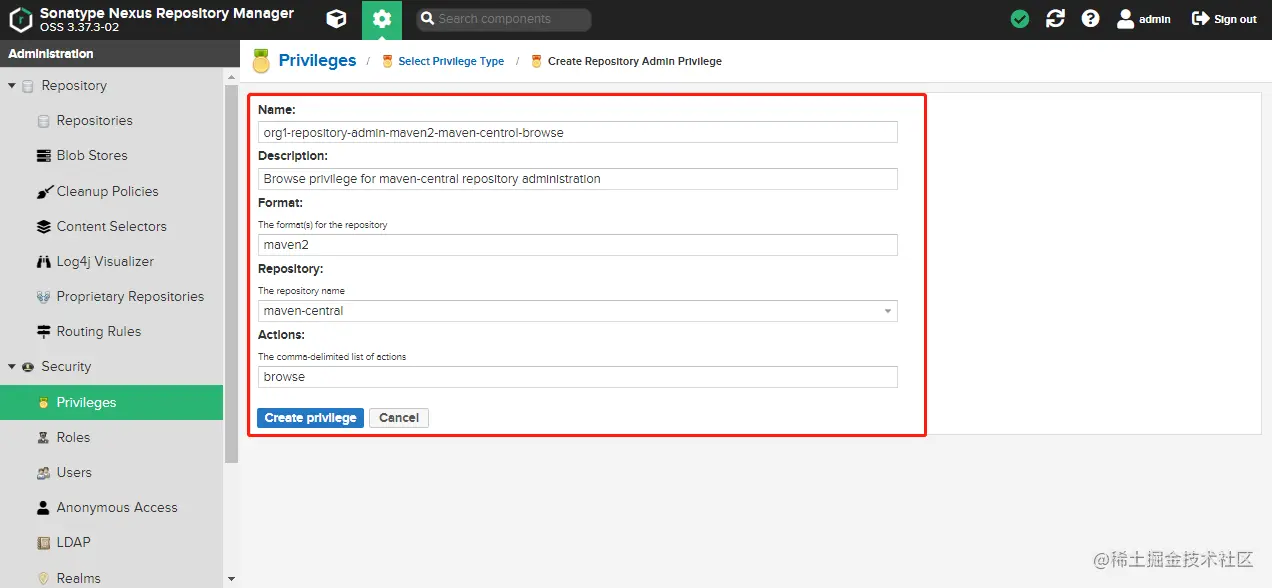Click the Roles icon in sidebar

43,438
